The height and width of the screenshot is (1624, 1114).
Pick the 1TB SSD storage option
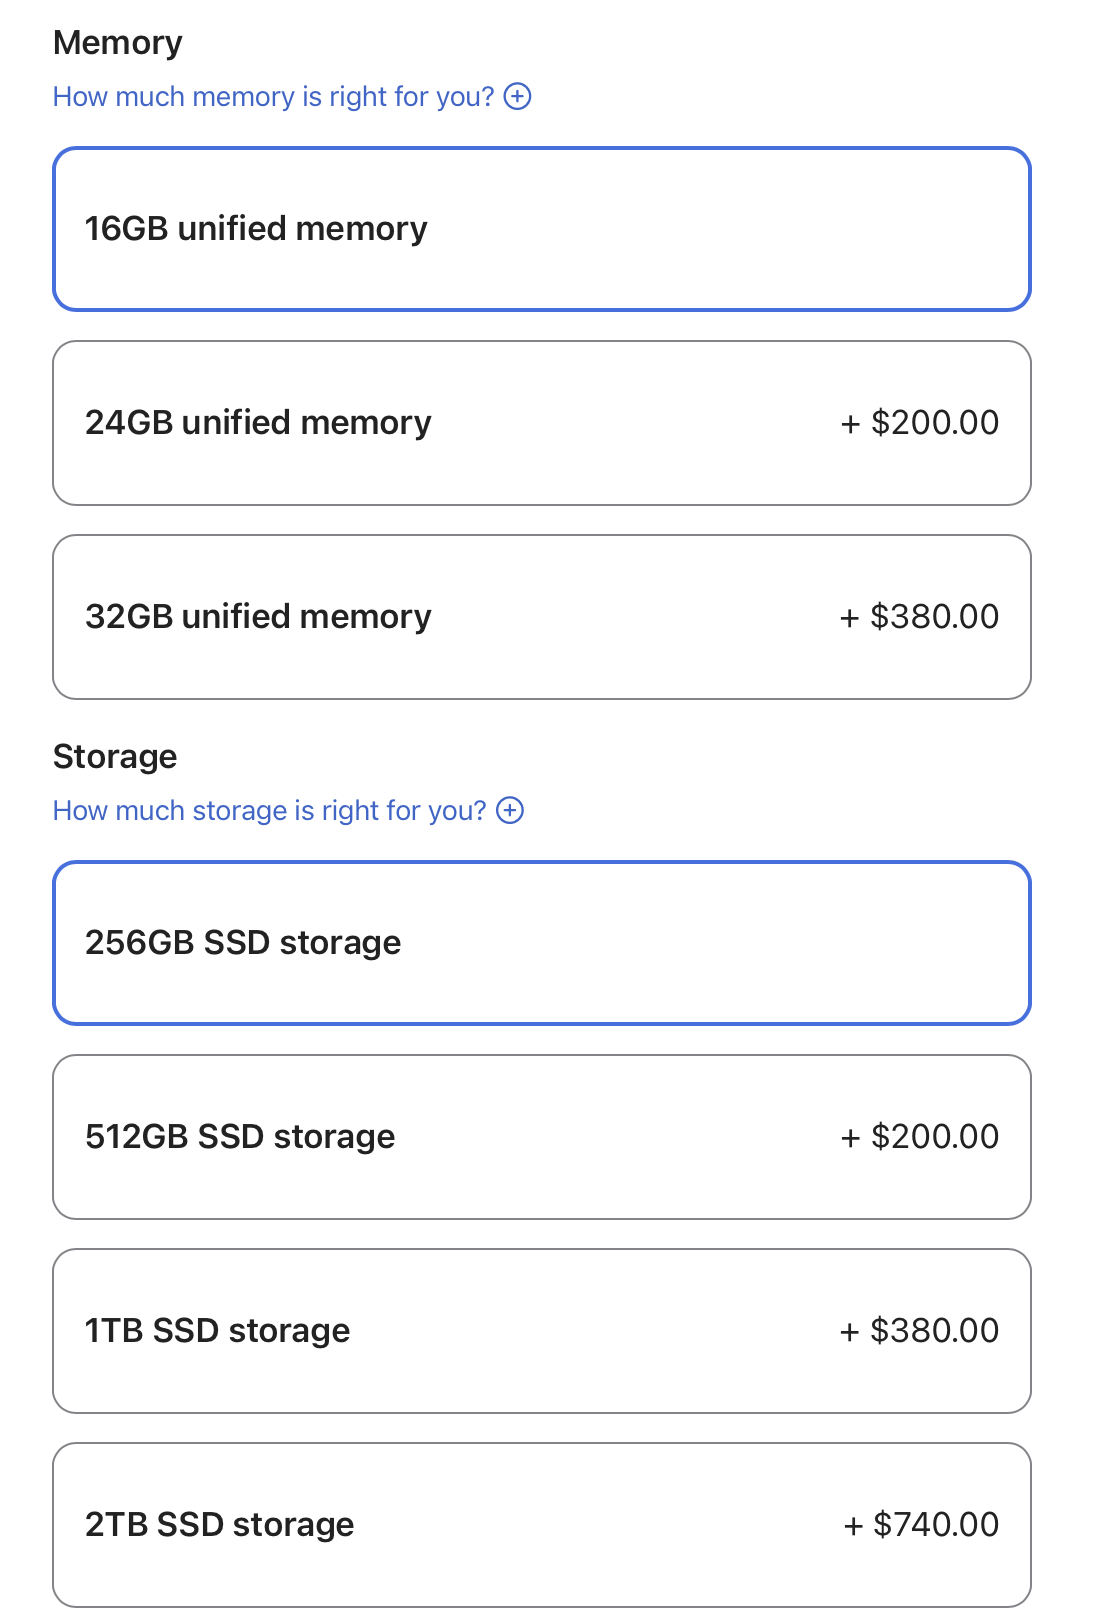pyautogui.click(x=540, y=1331)
